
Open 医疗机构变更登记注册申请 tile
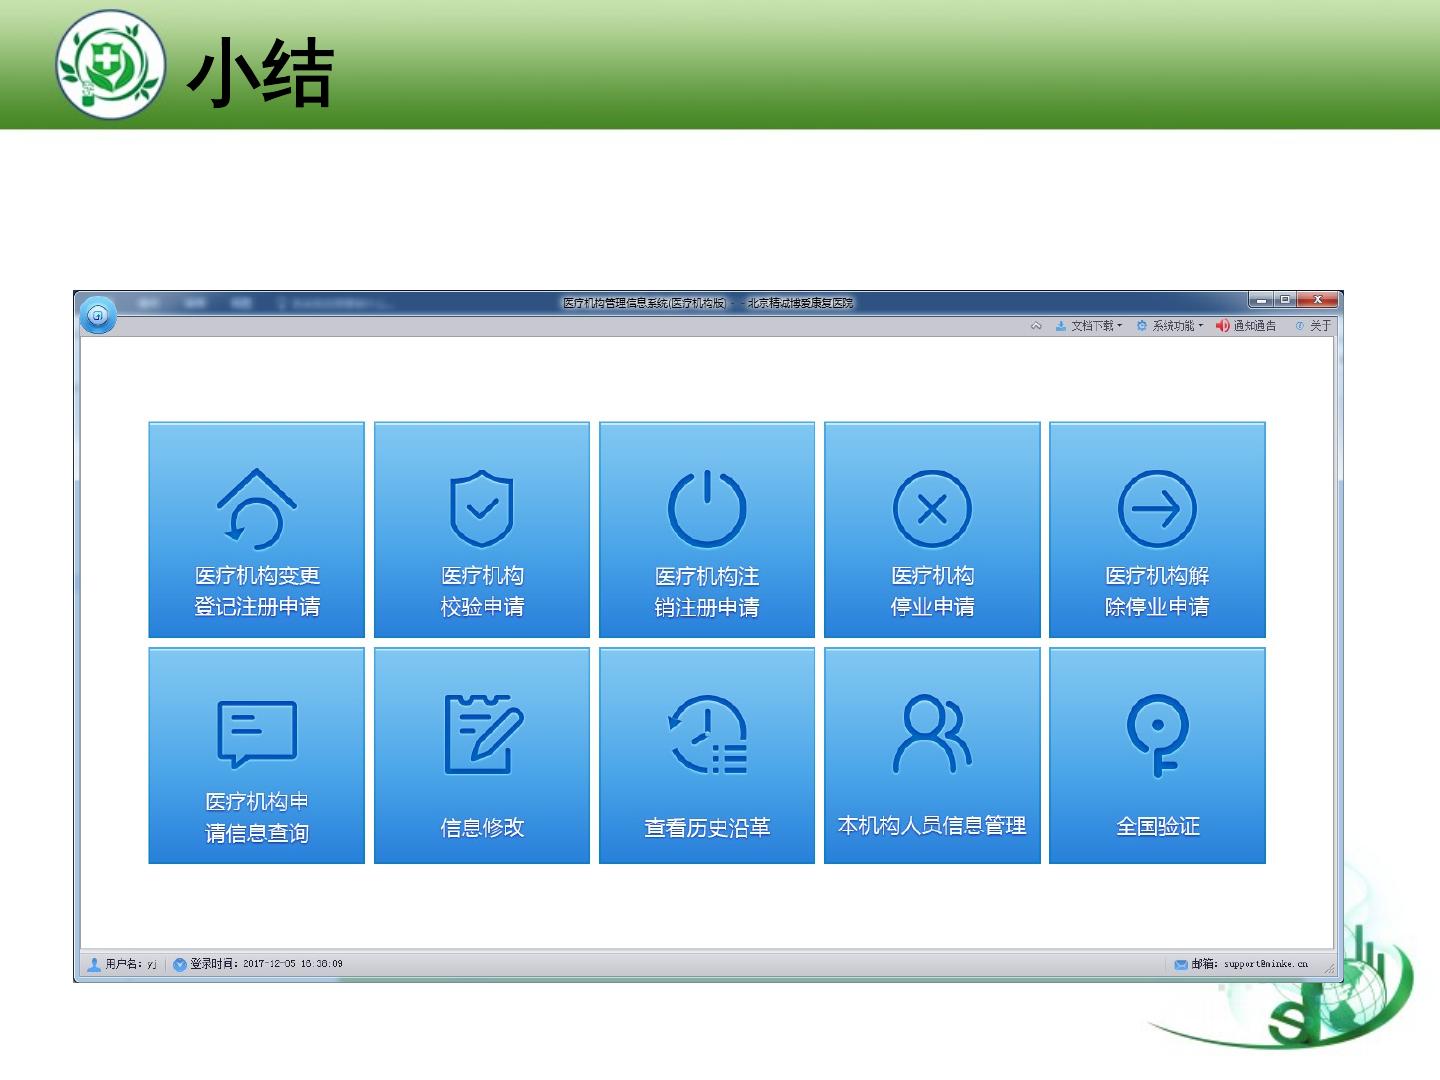pos(256,530)
